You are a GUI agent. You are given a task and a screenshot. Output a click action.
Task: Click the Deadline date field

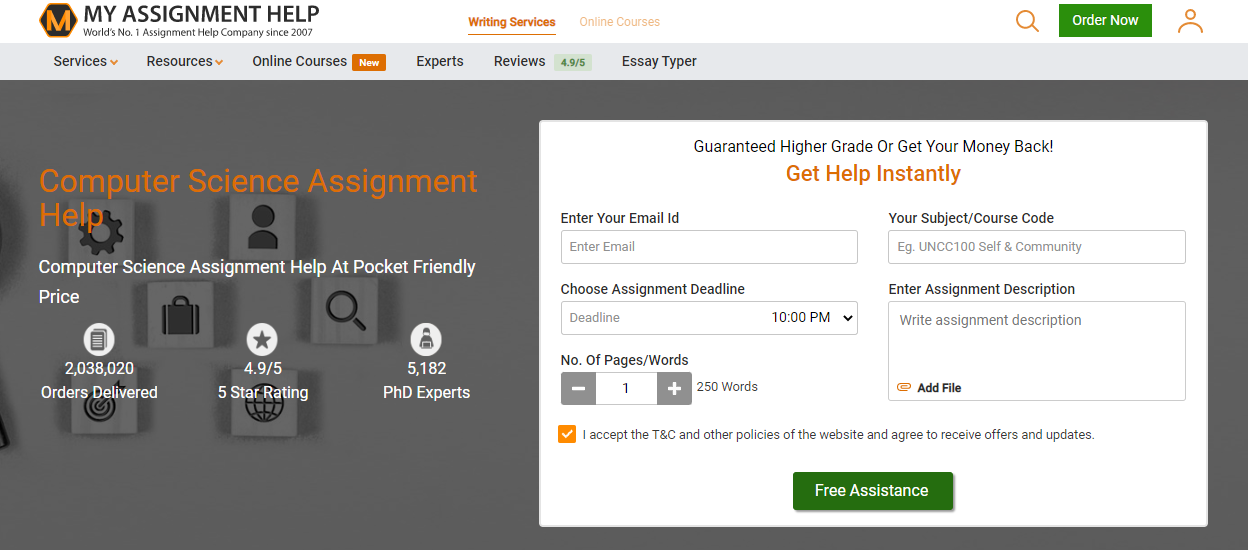(x=664, y=317)
